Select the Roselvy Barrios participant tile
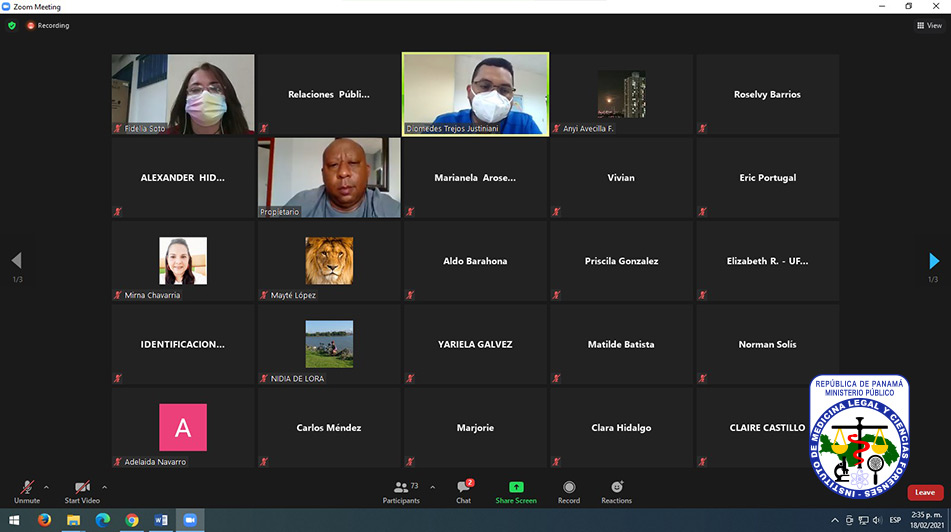This screenshot has width=951, height=532. [768, 94]
